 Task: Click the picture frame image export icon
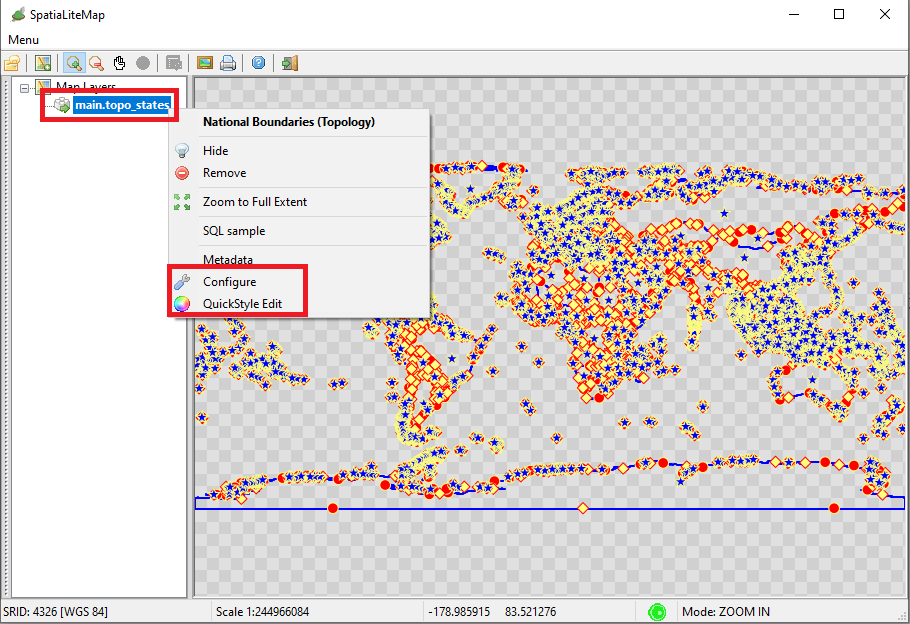click(x=204, y=63)
